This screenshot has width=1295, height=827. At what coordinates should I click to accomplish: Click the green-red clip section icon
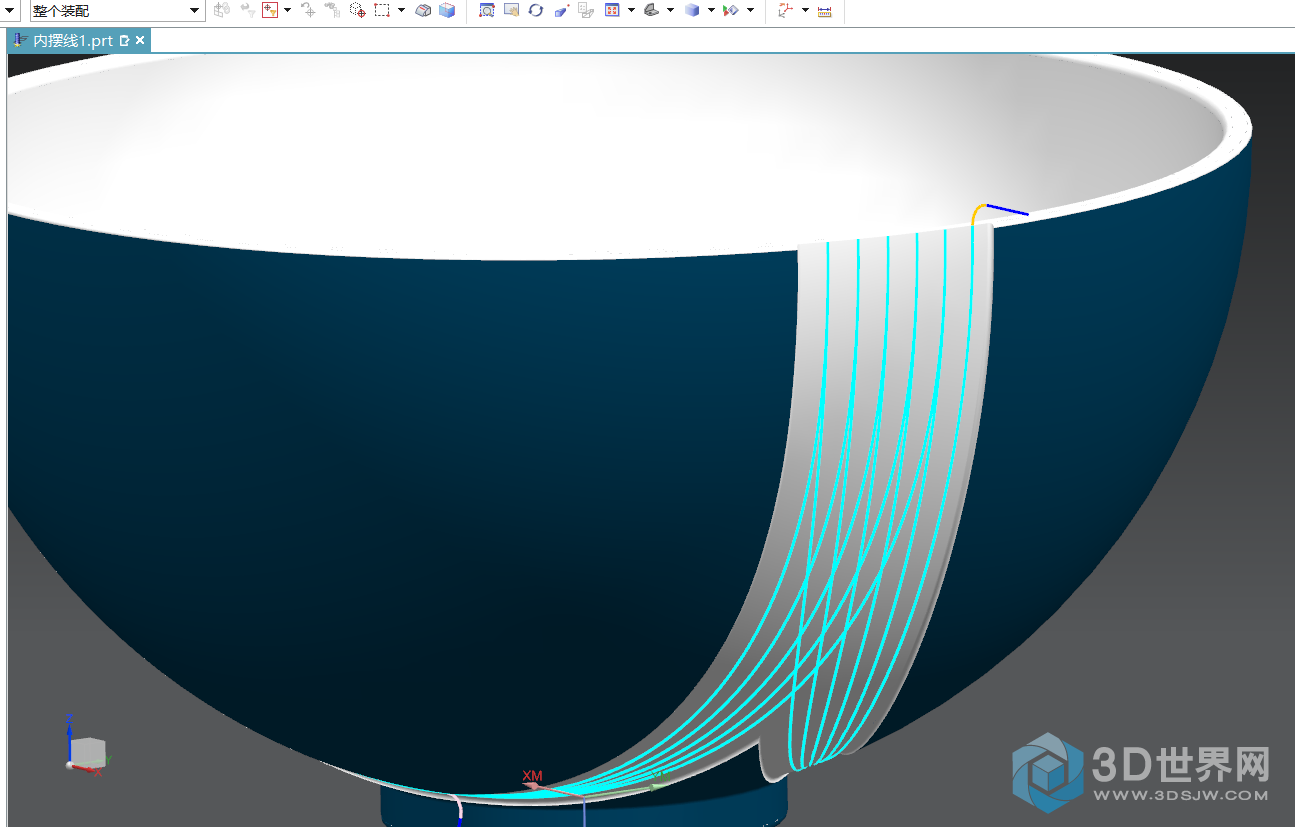point(731,10)
